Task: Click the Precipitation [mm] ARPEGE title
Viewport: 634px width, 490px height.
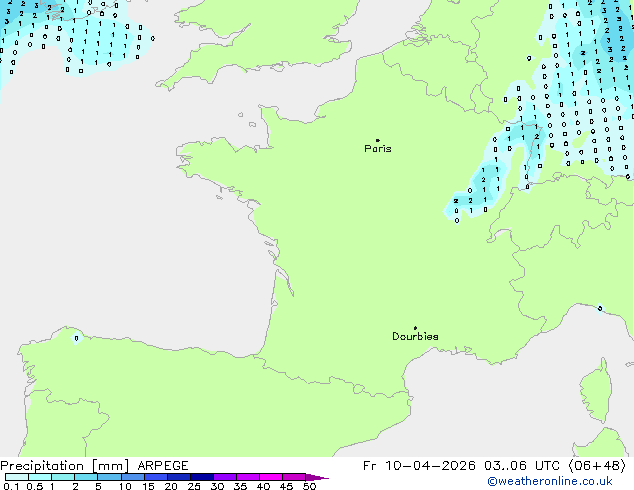Action: (x=94, y=466)
